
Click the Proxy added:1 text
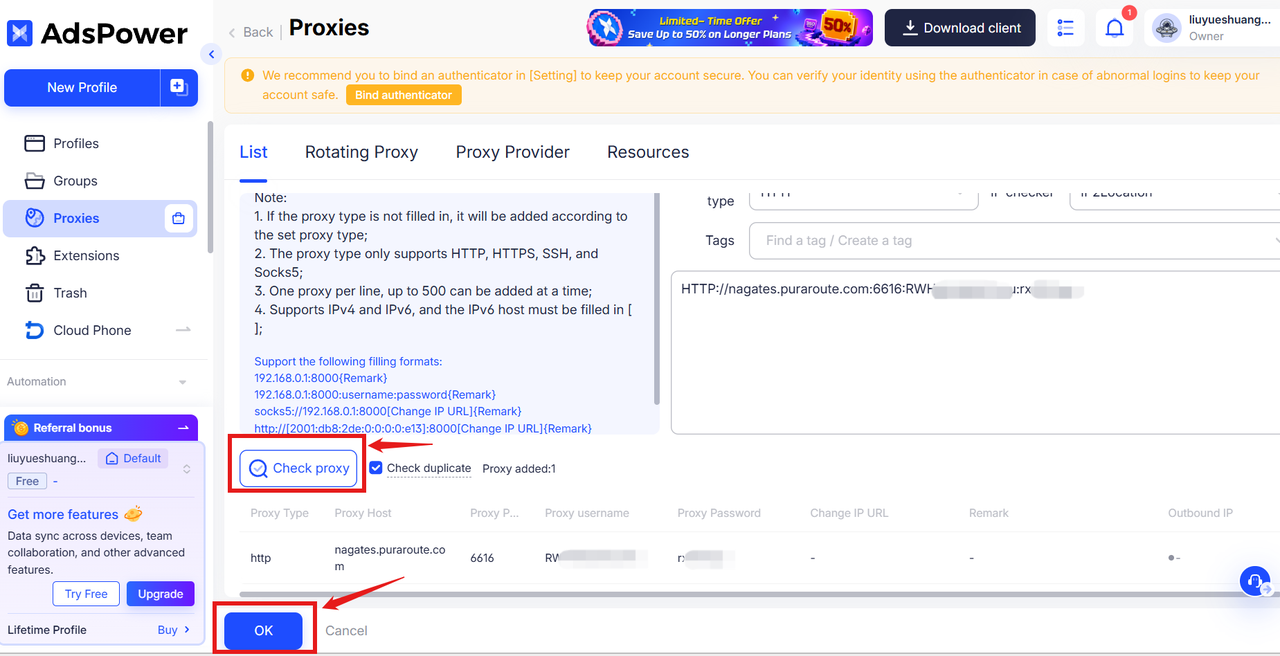coord(519,468)
